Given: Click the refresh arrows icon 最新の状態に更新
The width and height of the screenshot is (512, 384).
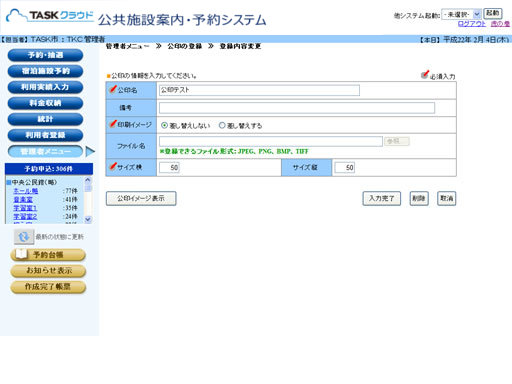Looking at the screenshot, I should 24,237.
